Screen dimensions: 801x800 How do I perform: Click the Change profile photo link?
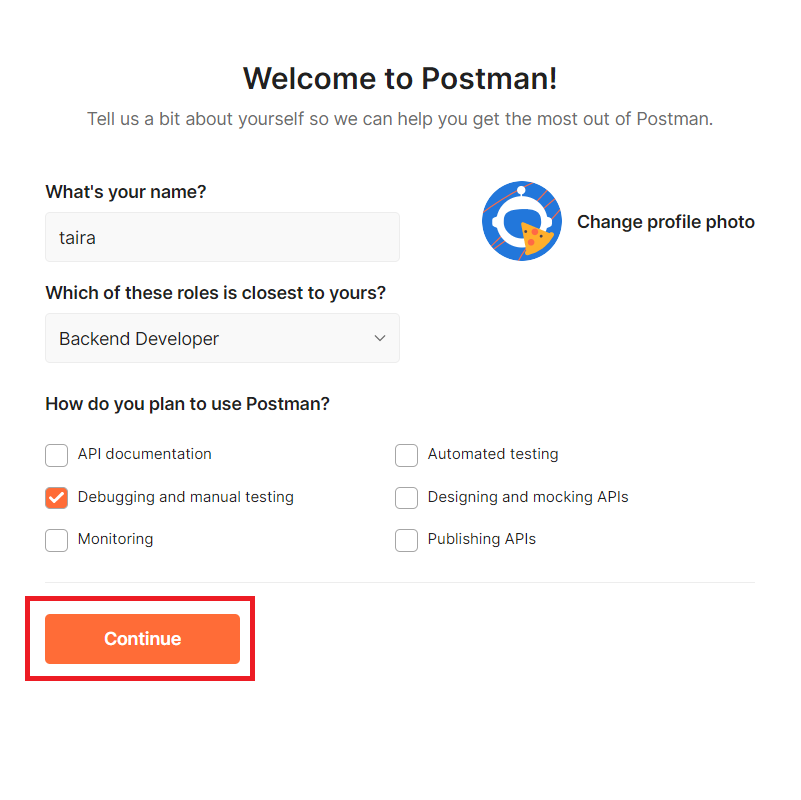coord(666,222)
